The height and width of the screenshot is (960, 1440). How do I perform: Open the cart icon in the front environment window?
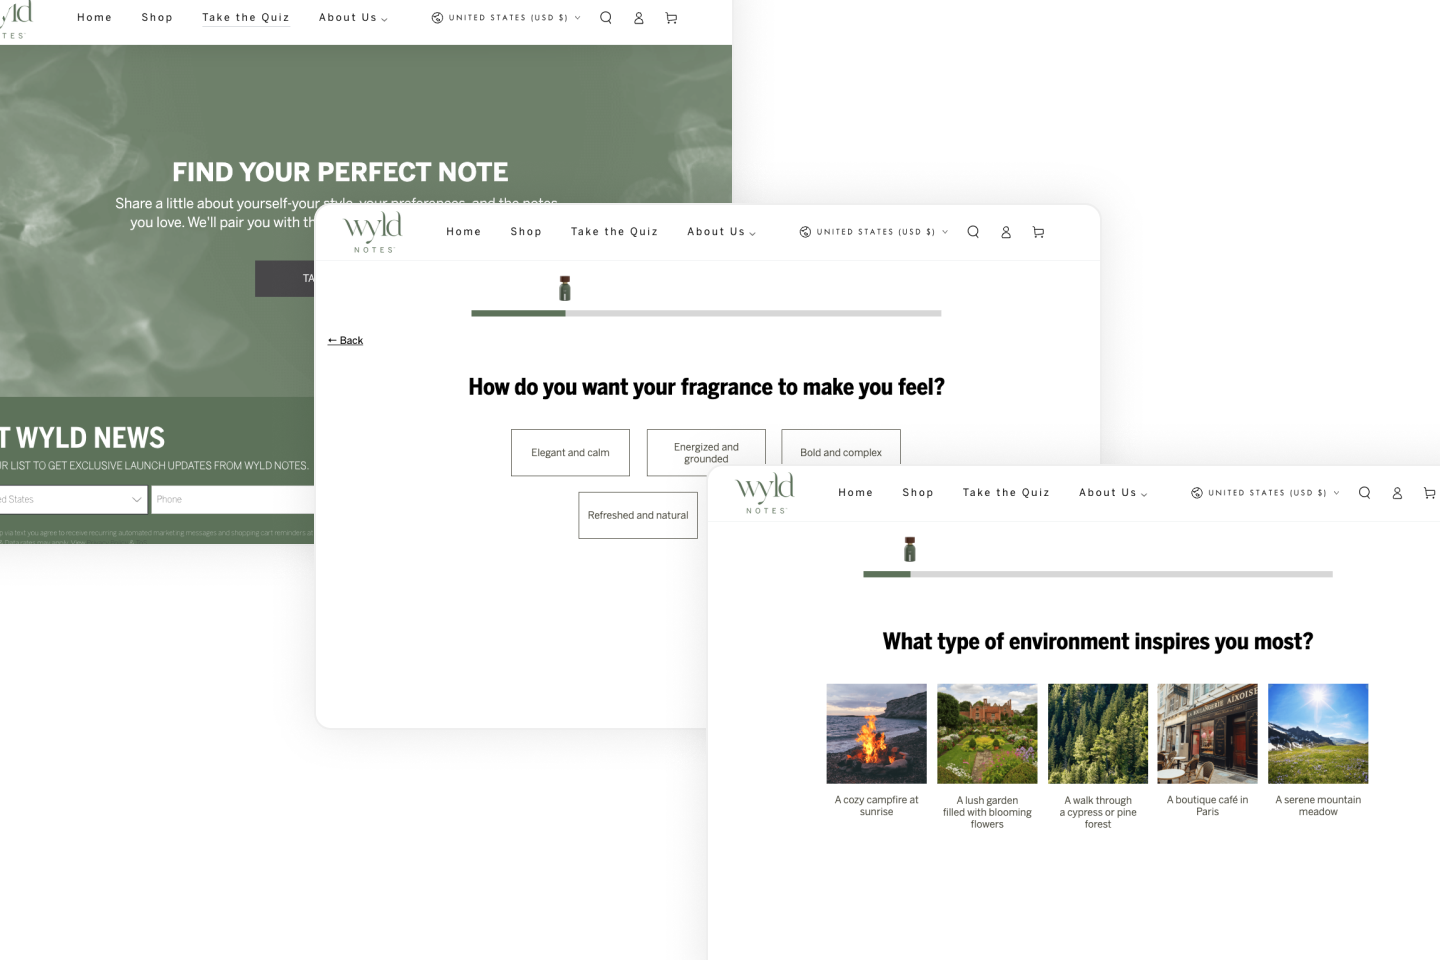1430,493
